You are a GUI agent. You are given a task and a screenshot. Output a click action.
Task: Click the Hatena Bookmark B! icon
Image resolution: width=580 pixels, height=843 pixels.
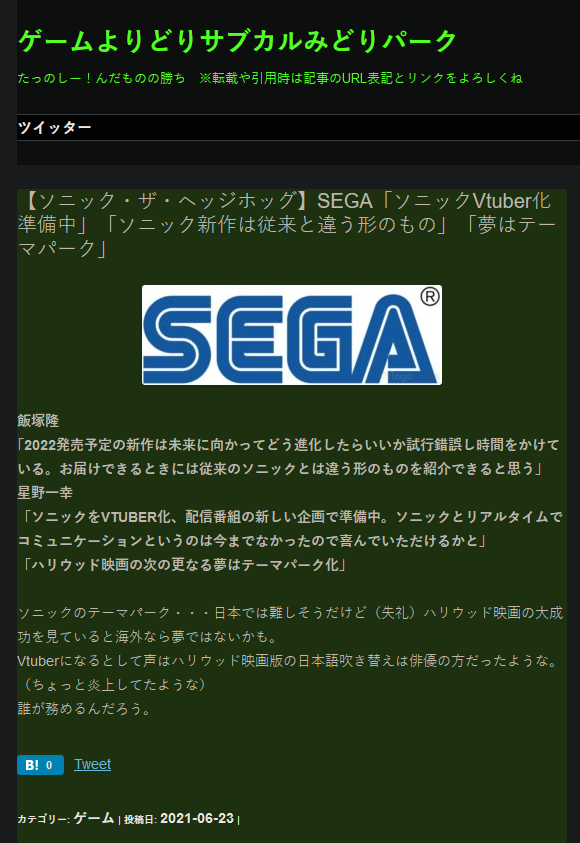(x=32, y=765)
